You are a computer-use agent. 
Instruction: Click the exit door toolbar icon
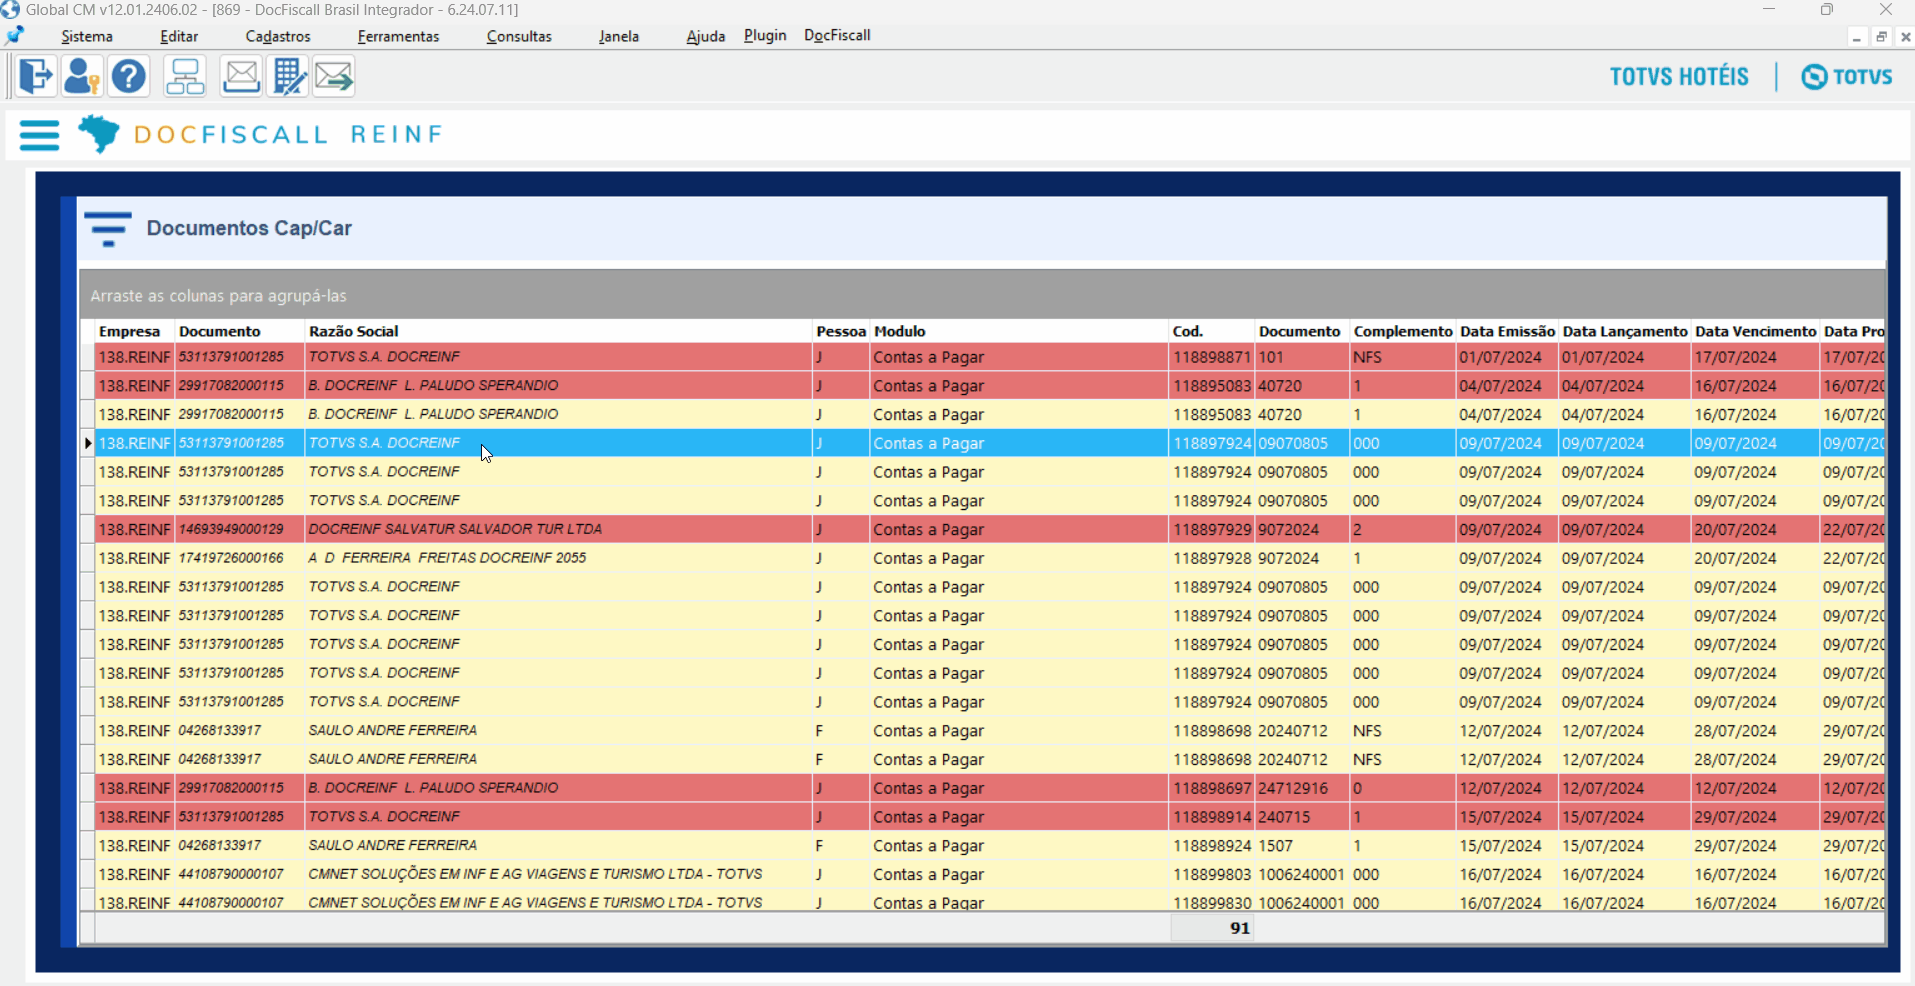click(x=35, y=76)
